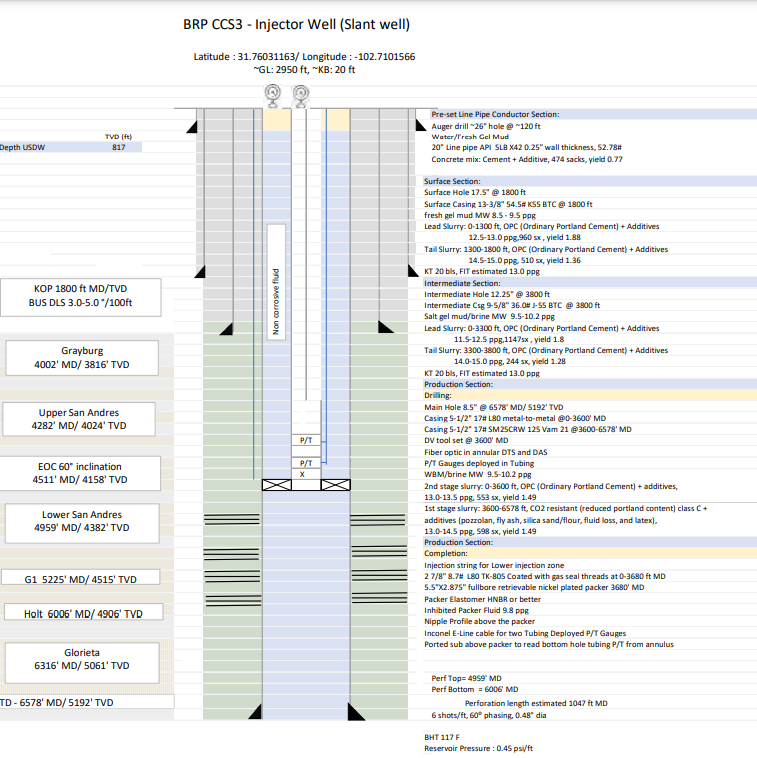Click the Lower San Andres depth box
This screenshot has height=758, width=757.
click(80, 521)
